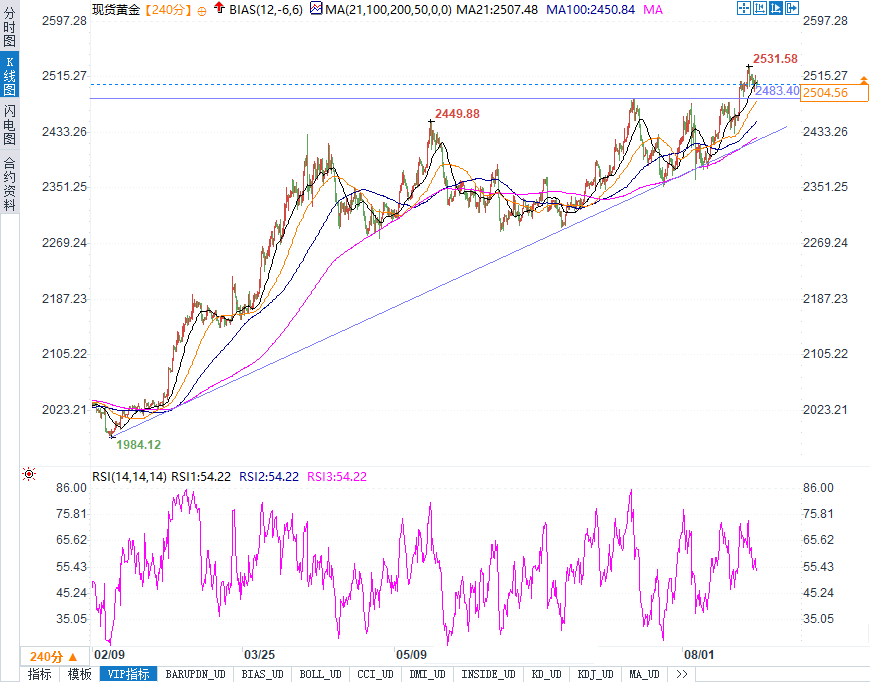Switch to the 闪电图 side tab

[9, 124]
